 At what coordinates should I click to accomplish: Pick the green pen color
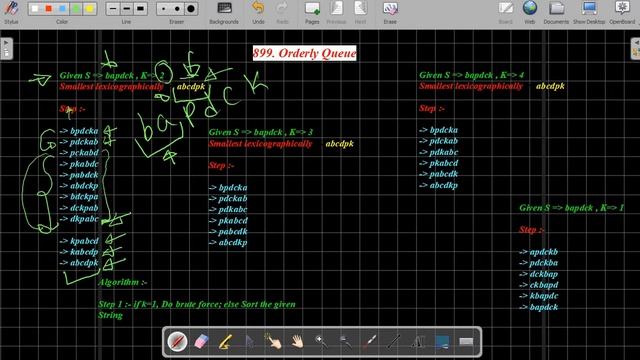pyautogui.click(x=76, y=9)
